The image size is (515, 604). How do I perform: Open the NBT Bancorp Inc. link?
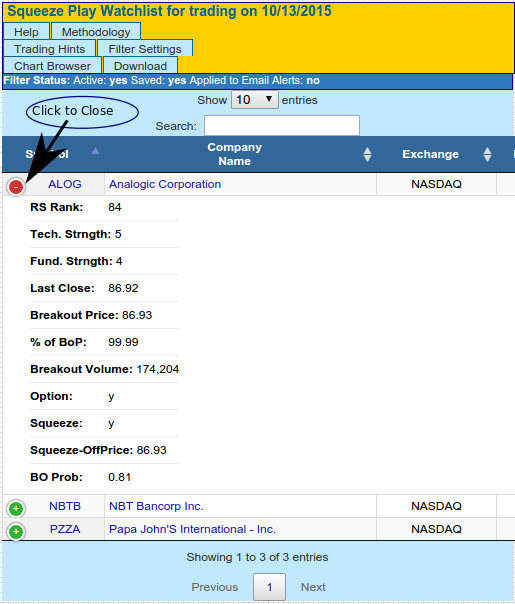click(156, 506)
